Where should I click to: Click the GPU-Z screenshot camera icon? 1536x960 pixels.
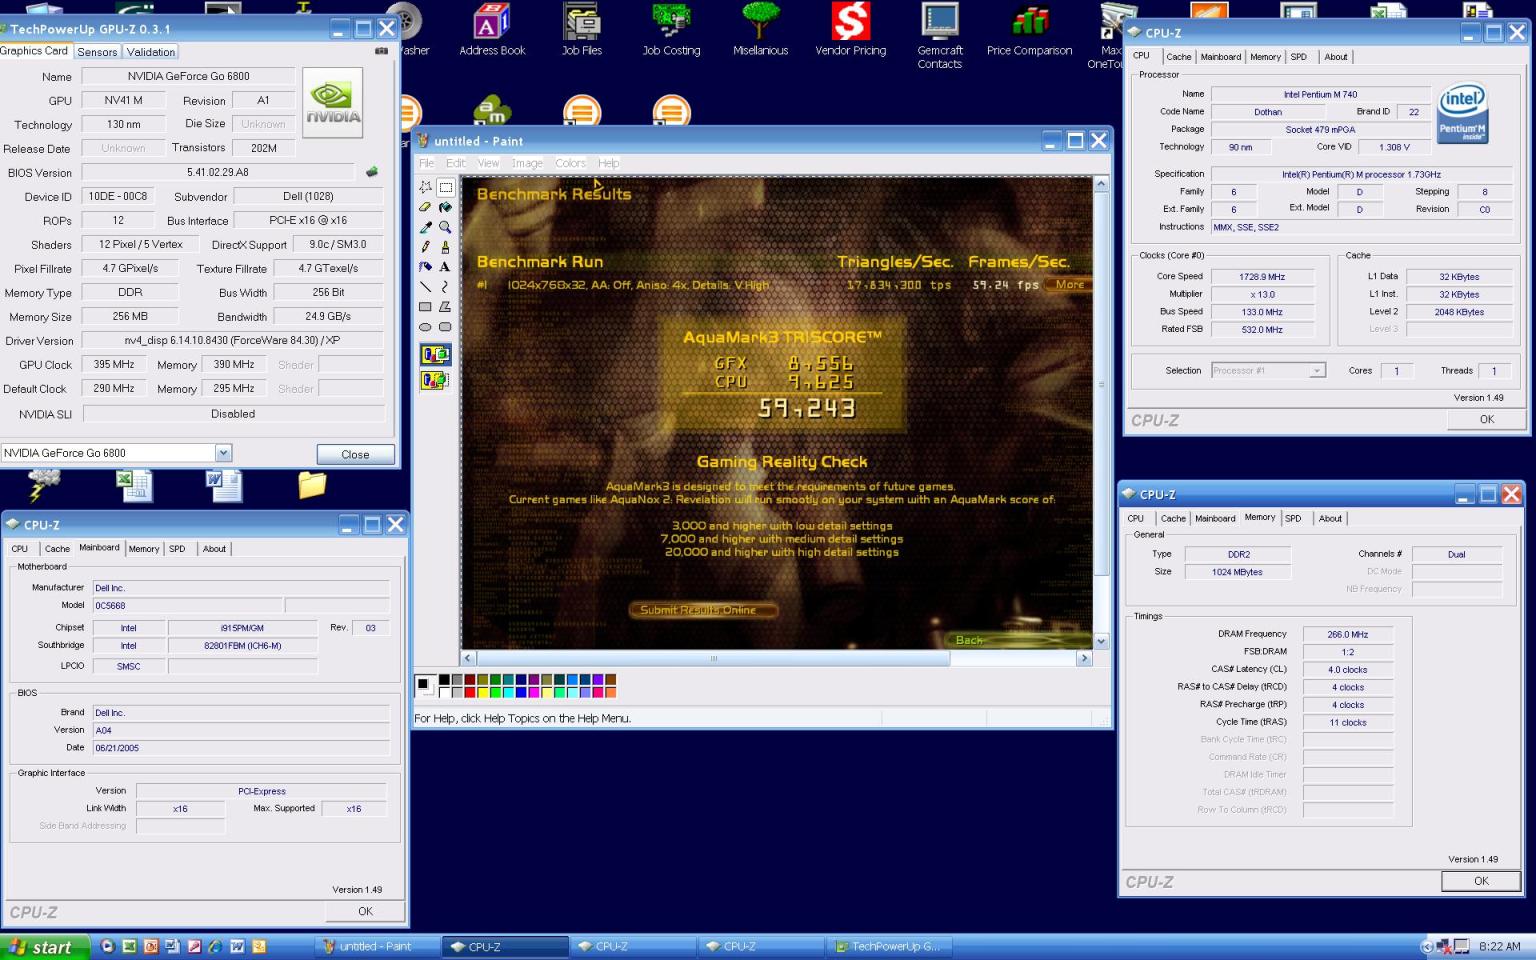click(381, 51)
